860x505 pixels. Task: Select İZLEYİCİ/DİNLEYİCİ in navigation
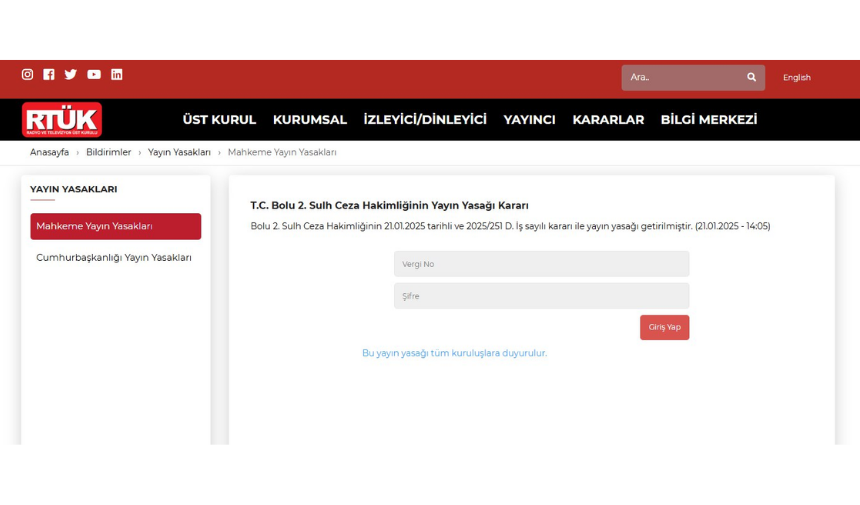(425, 120)
